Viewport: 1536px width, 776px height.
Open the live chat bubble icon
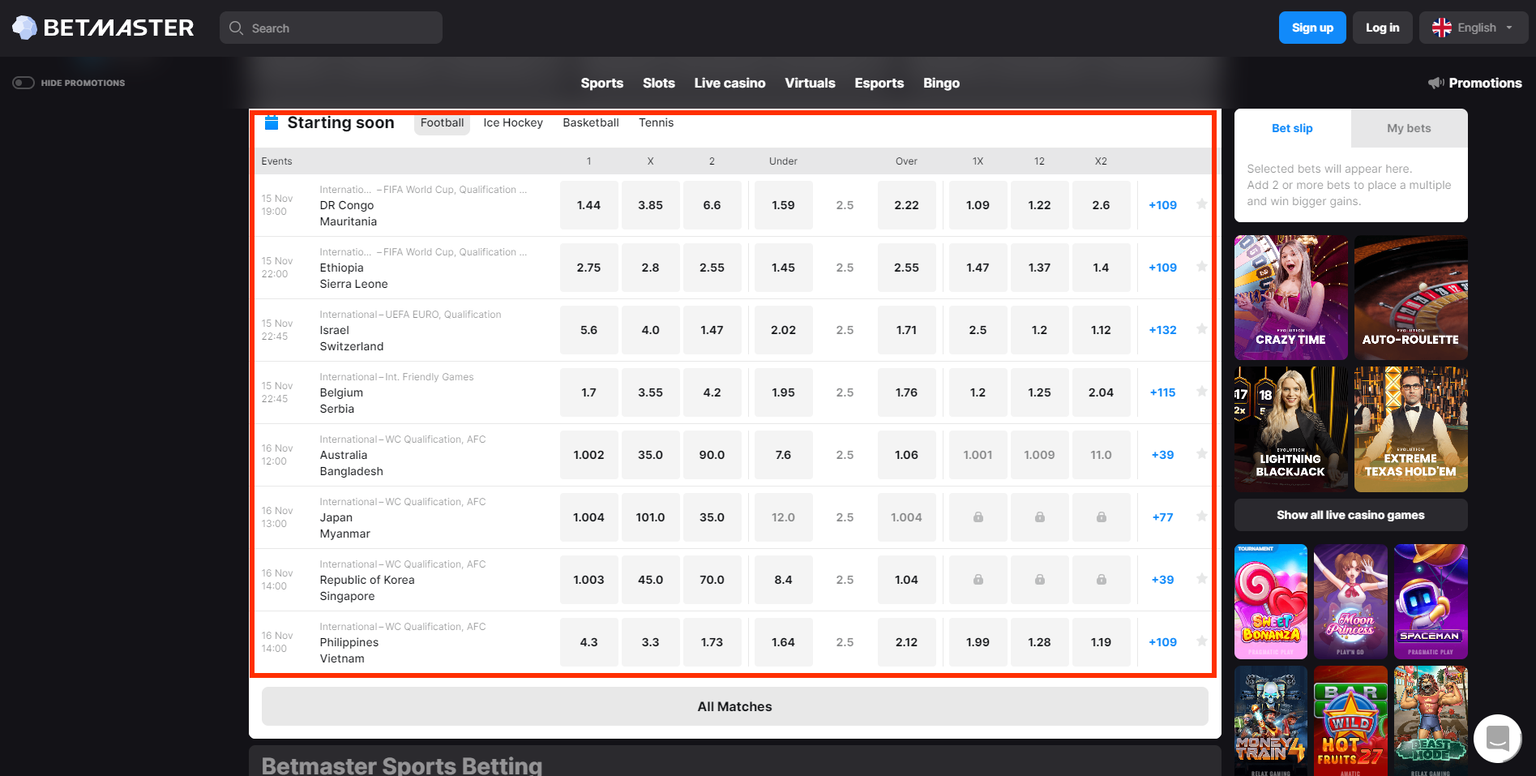click(1497, 737)
